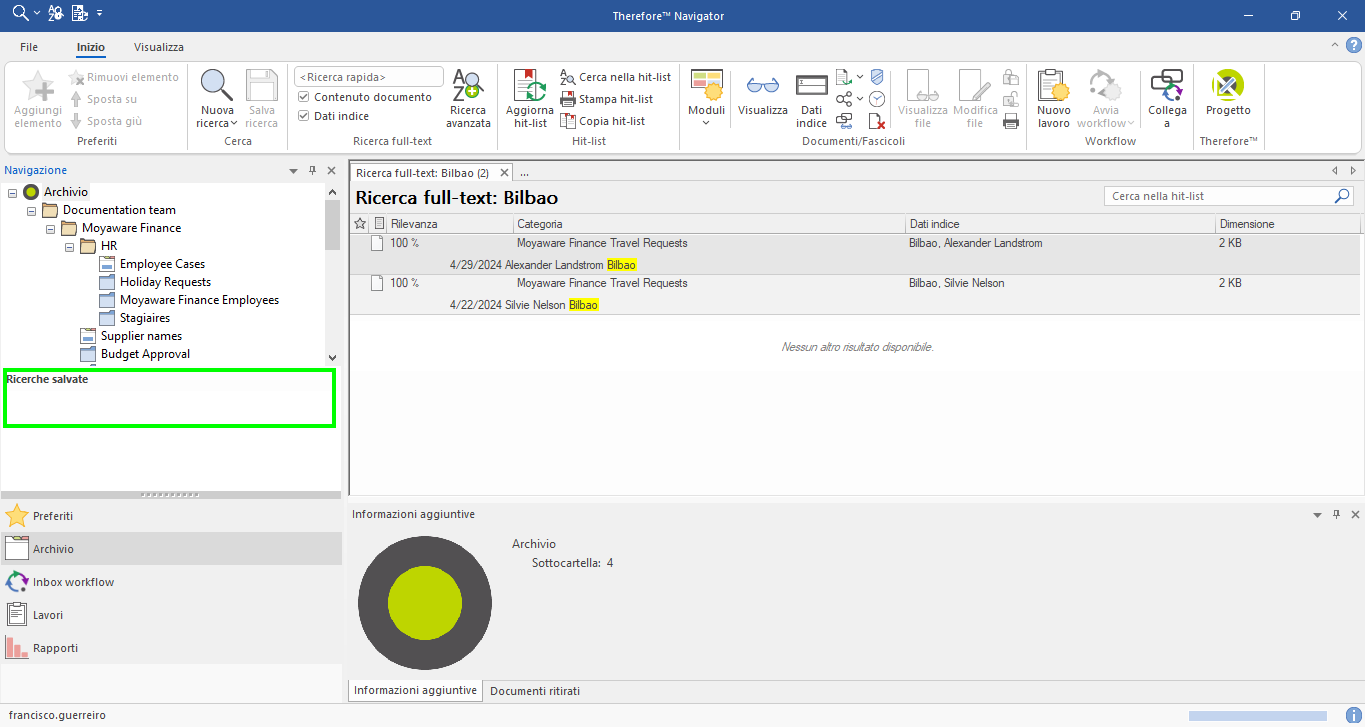Click the Collega a icon
Screen dimensions: 1365x727
1166,99
